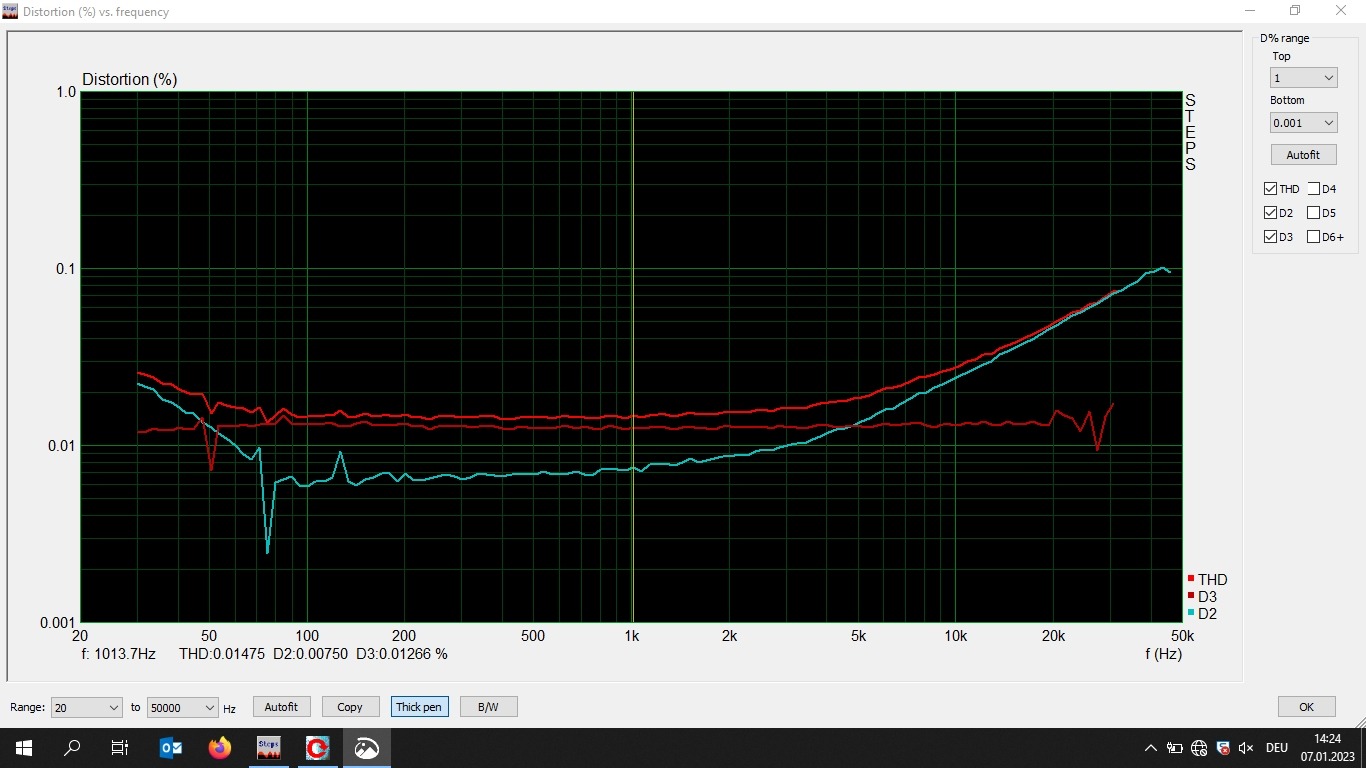Click the Distortion (%) axis title
The width and height of the screenshot is (1366, 768).
tap(130, 80)
